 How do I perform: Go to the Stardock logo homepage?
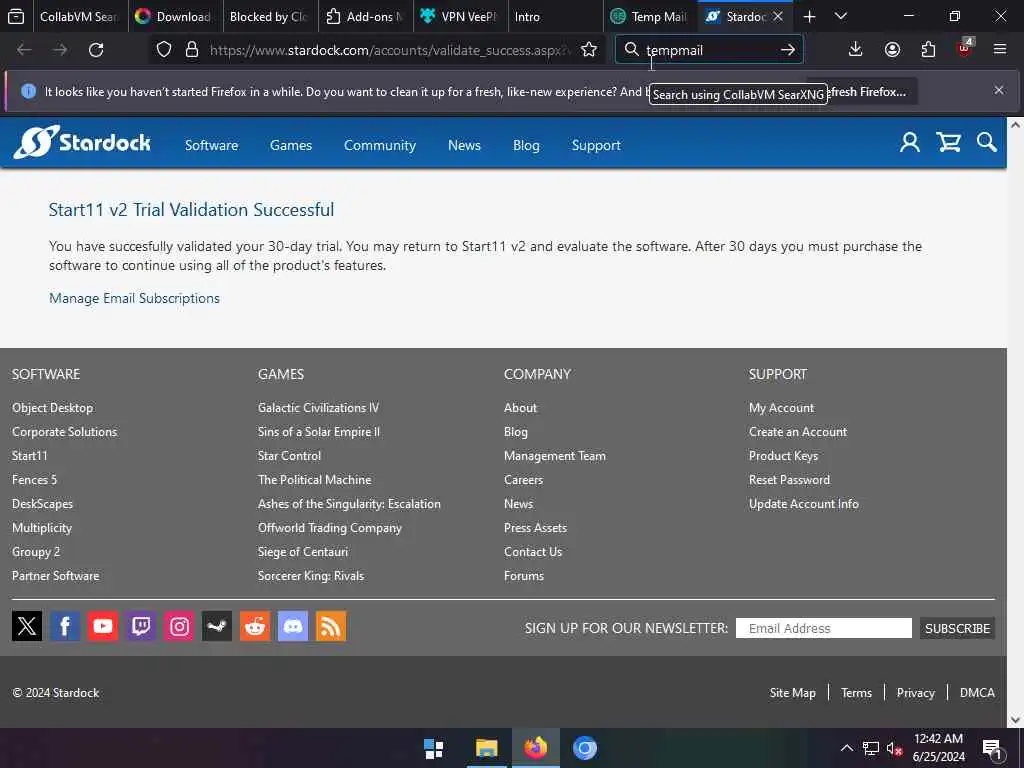pos(82,142)
